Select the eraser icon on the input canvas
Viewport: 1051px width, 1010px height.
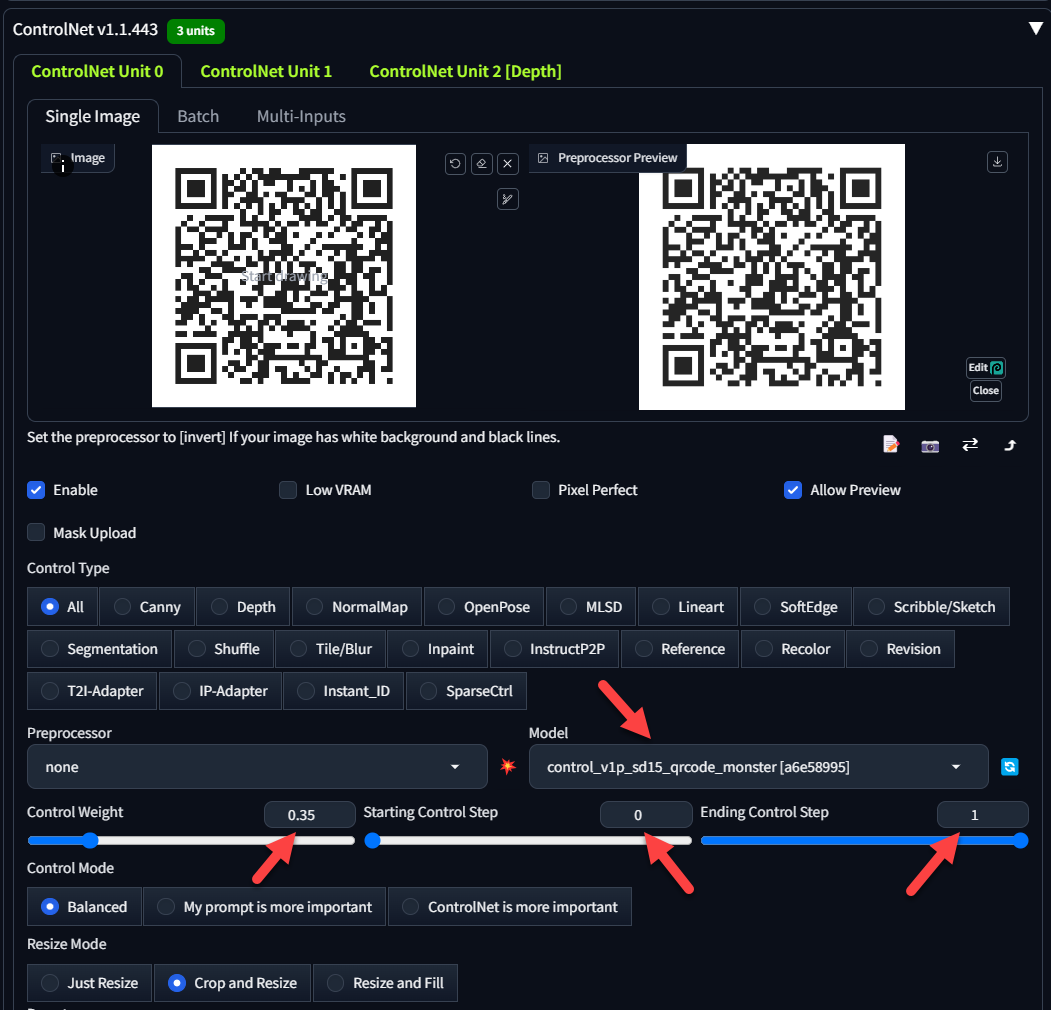[481, 164]
